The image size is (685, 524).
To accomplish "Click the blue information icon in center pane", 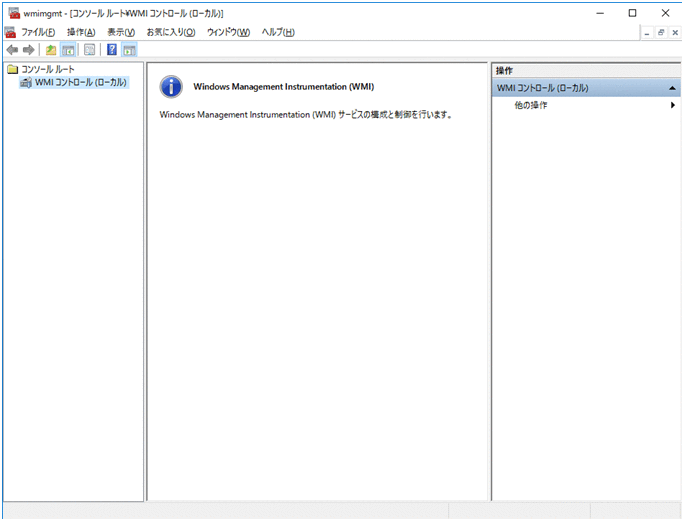I will 171,87.
